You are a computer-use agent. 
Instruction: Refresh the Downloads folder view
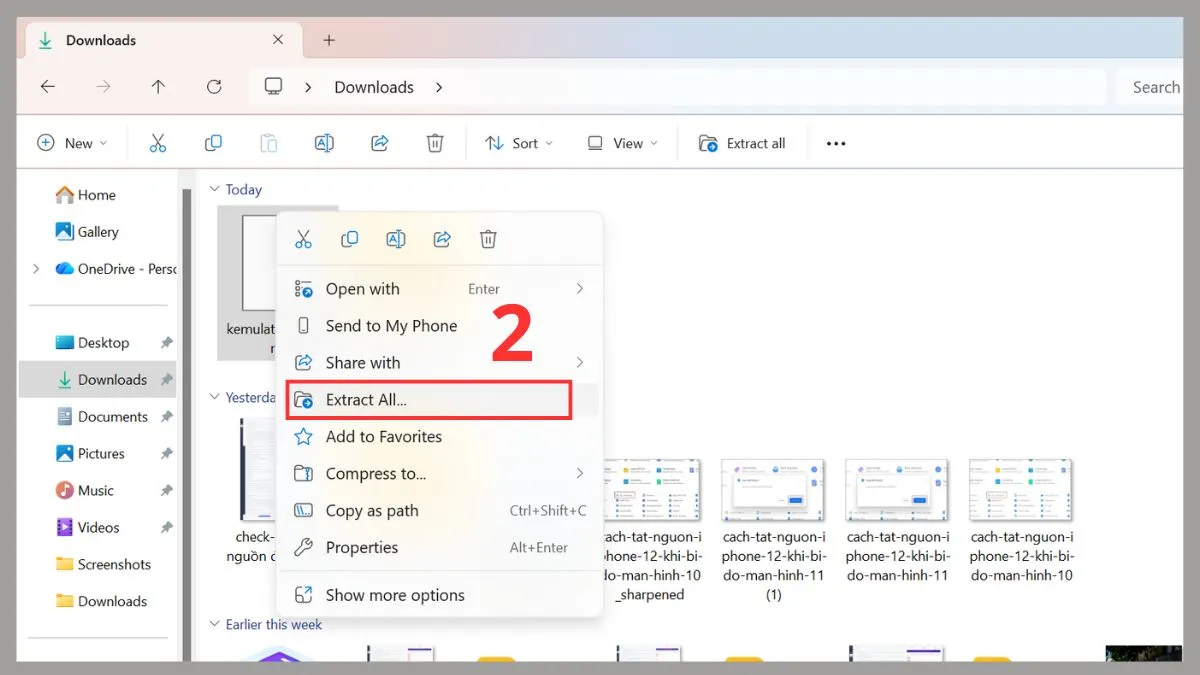click(x=214, y=87)
